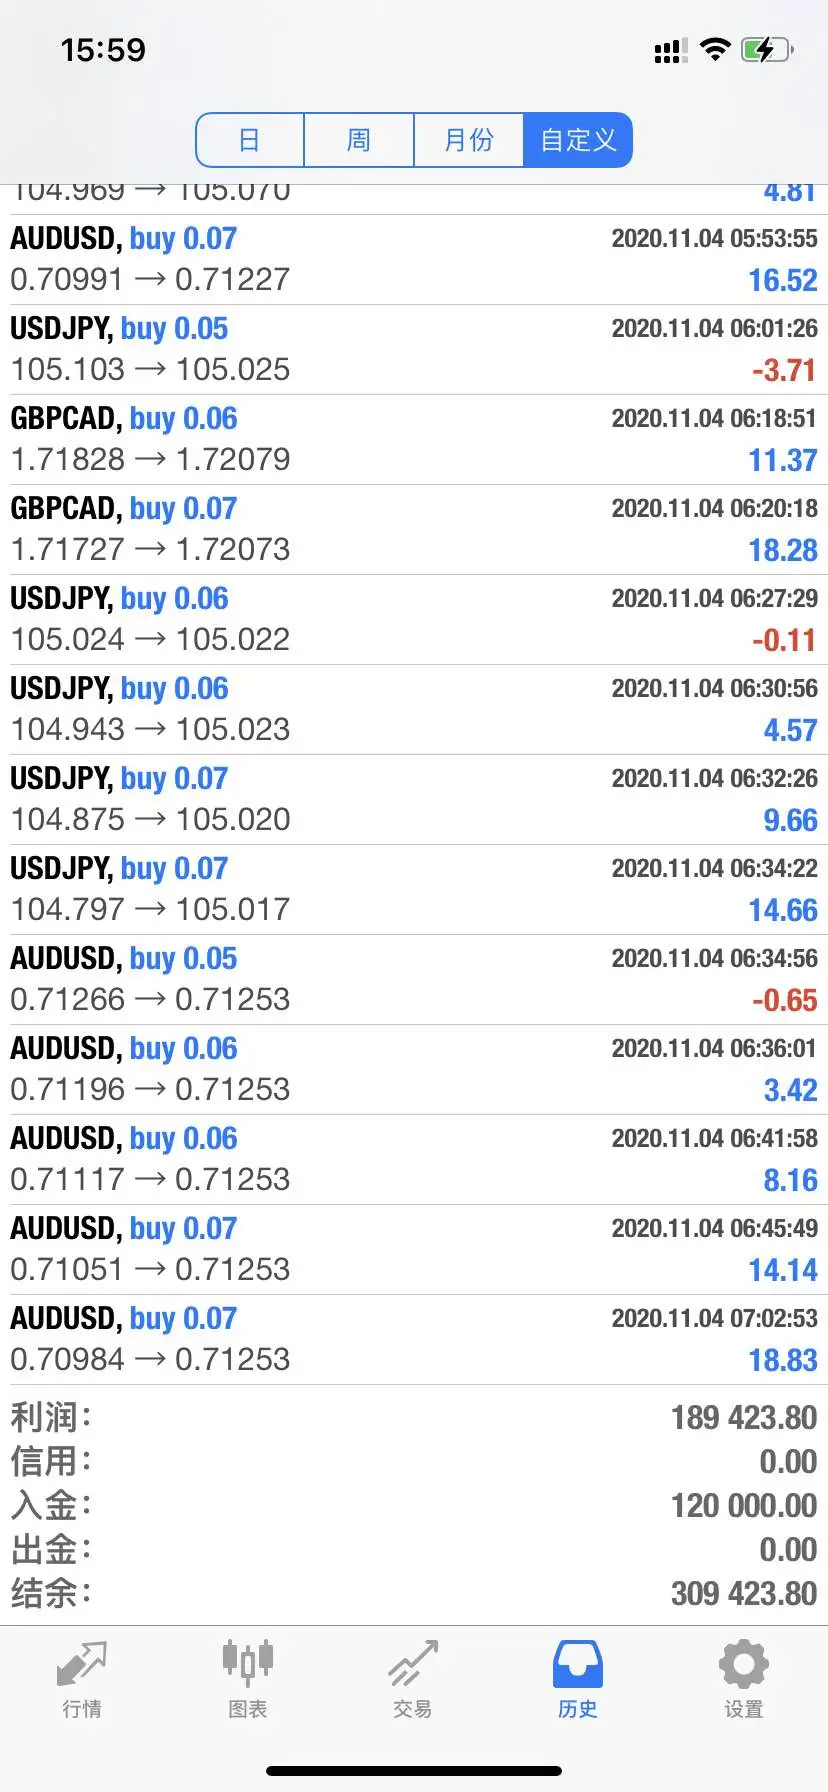Image resolution: width=828 pixels, height=1792 pixels.
Task: Open USDJPY trade with -3.71 loss
Action: click(x=414, y=350)
